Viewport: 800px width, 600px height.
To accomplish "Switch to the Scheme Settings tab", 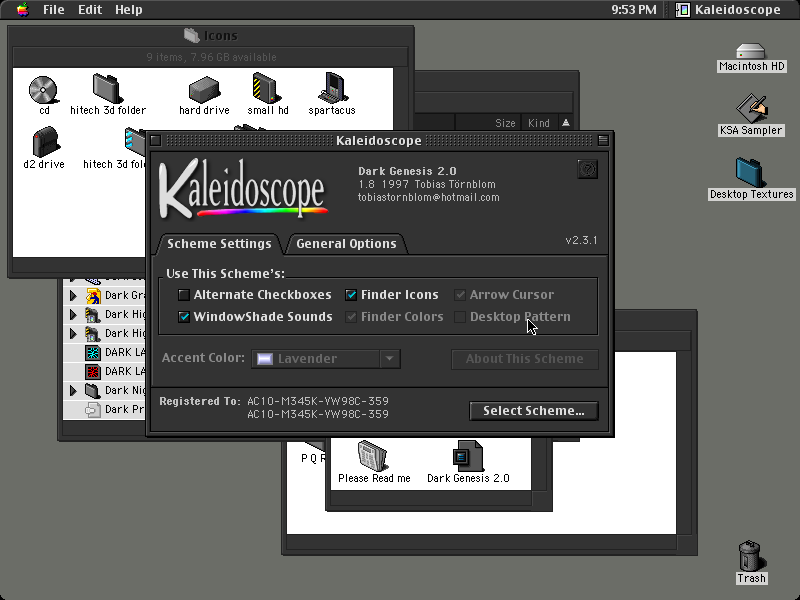I will click(x=219, y=244).
